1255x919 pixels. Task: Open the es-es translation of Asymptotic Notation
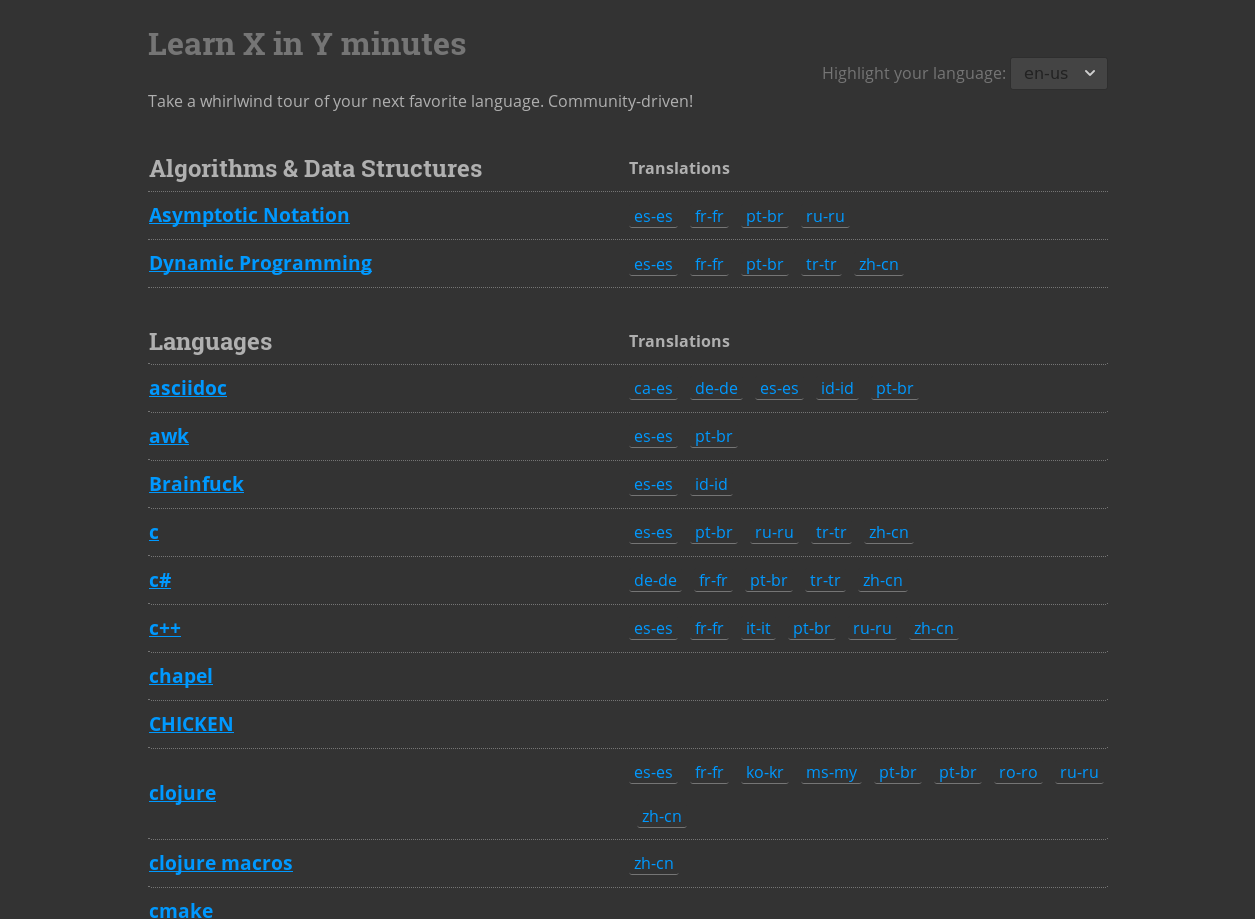click(x=653, y=216)
